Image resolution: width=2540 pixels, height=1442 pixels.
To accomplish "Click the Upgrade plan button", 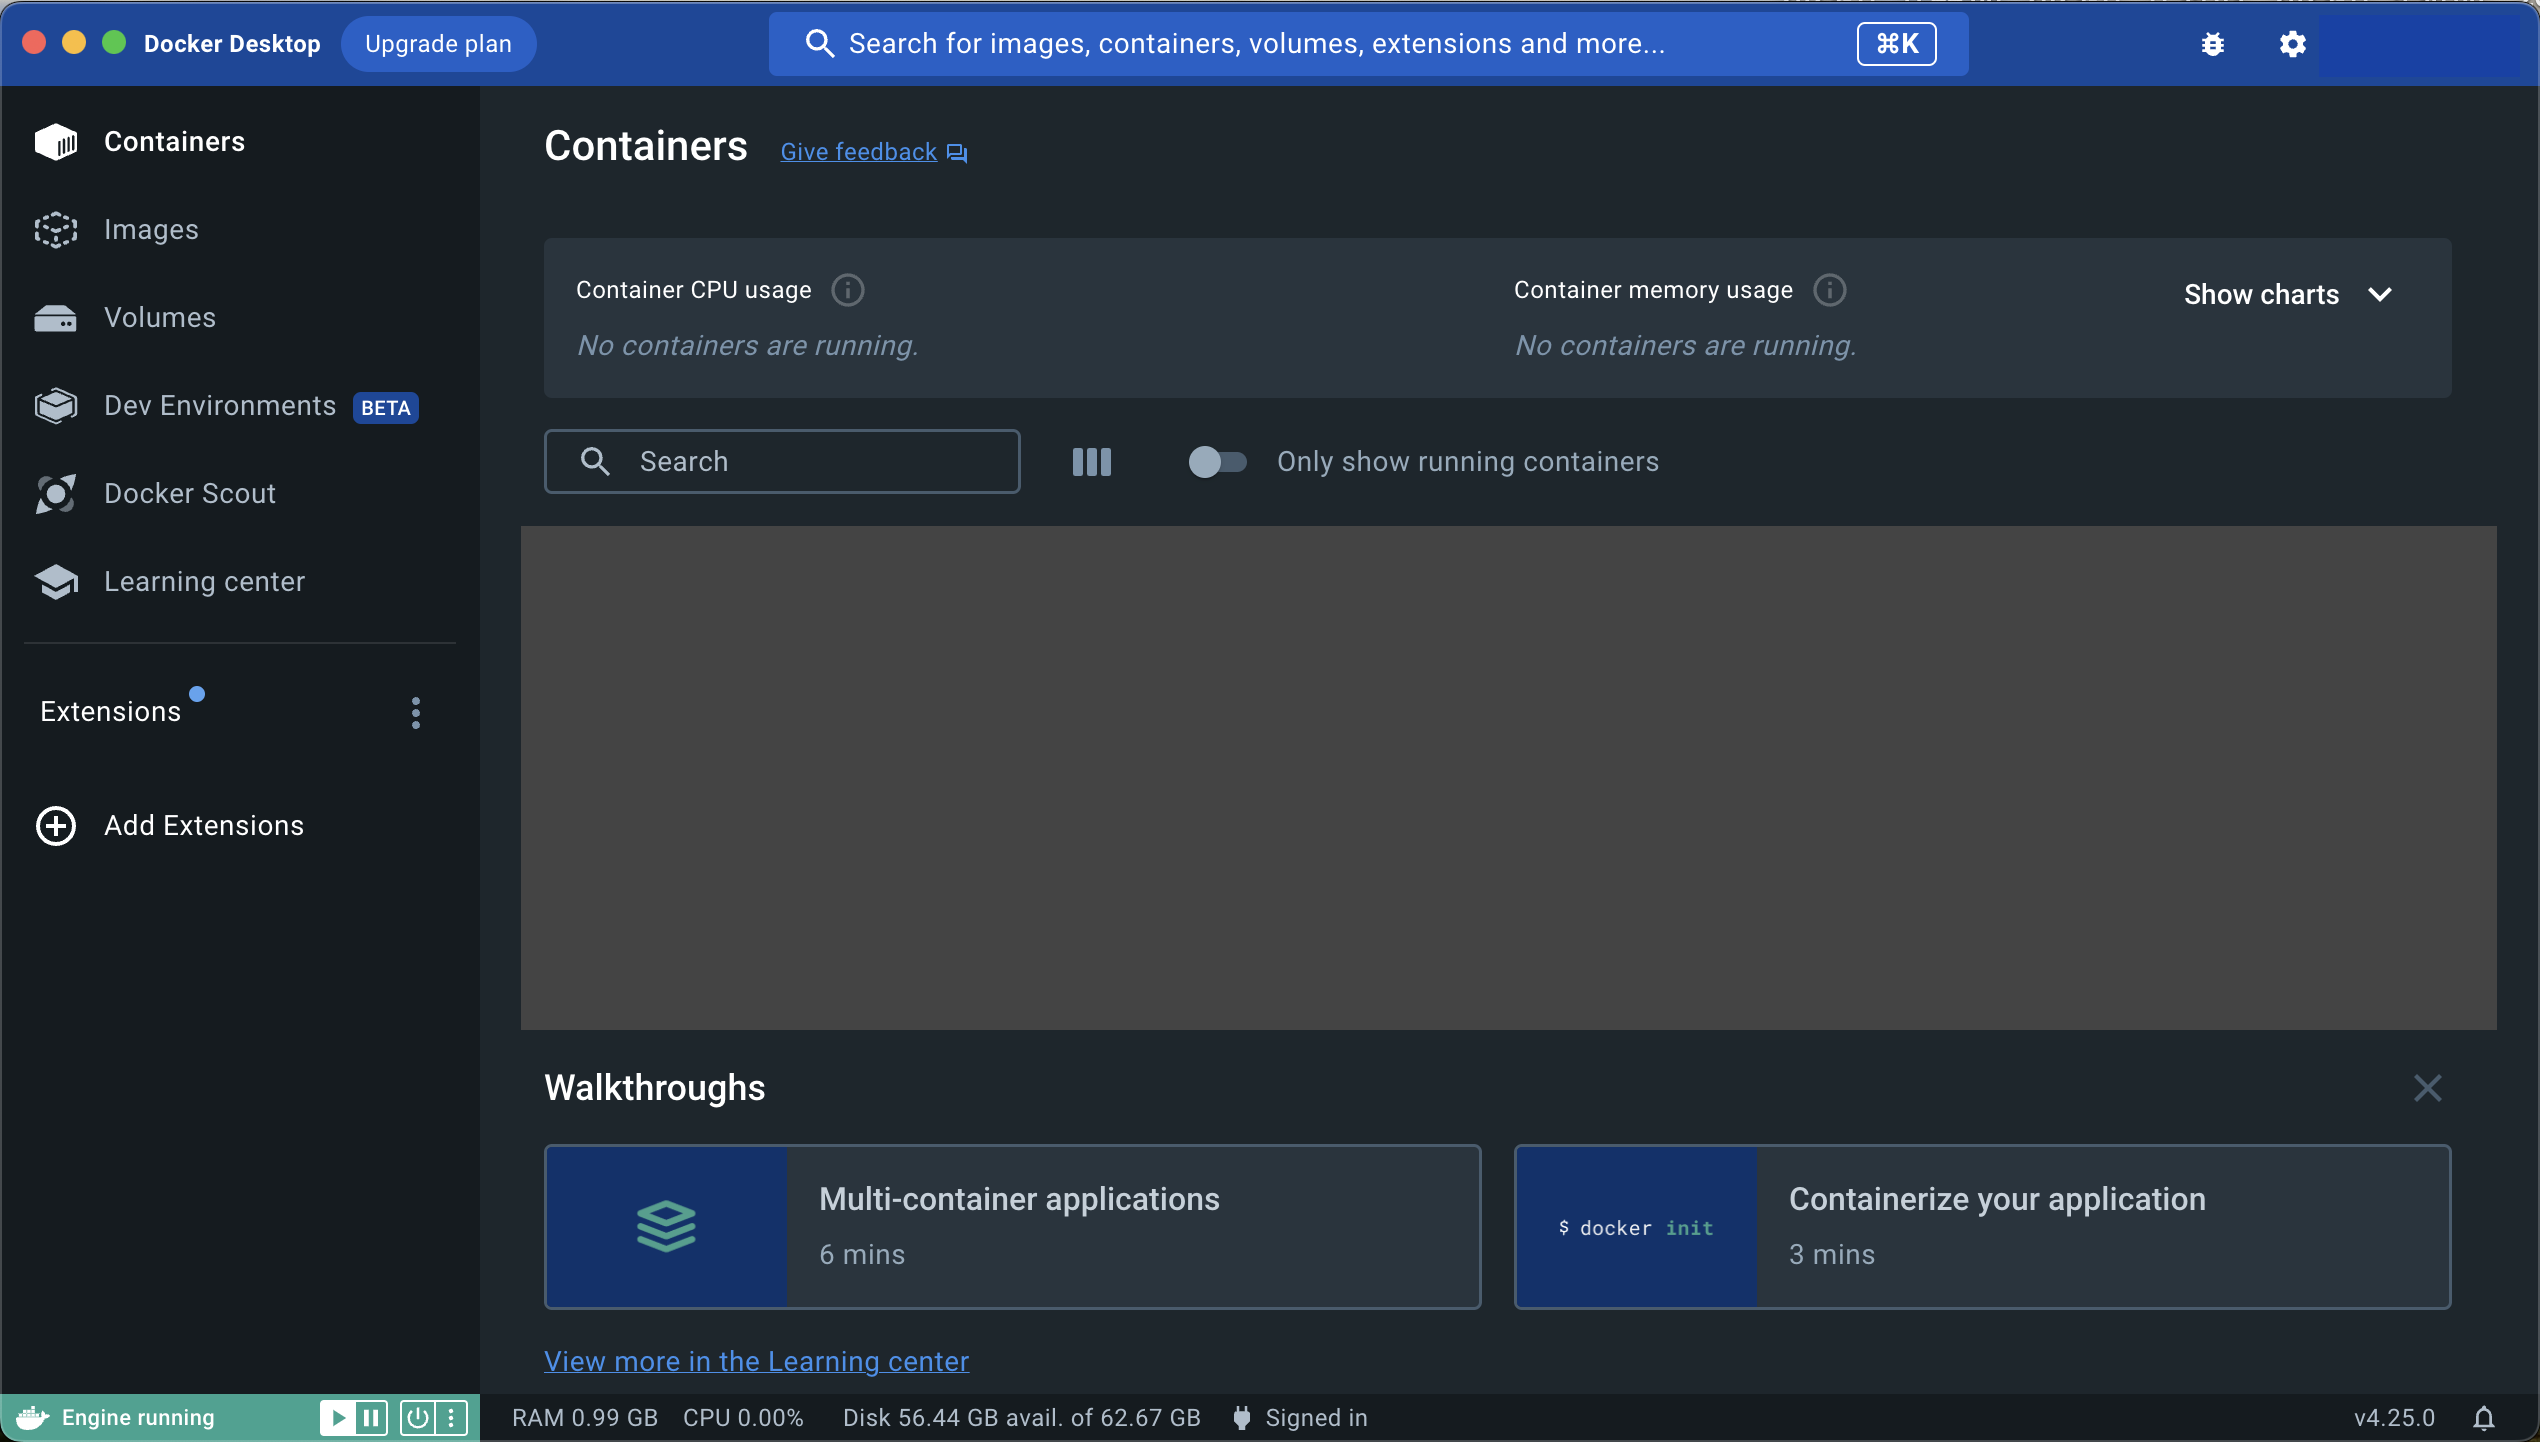I will pos(438,44).
